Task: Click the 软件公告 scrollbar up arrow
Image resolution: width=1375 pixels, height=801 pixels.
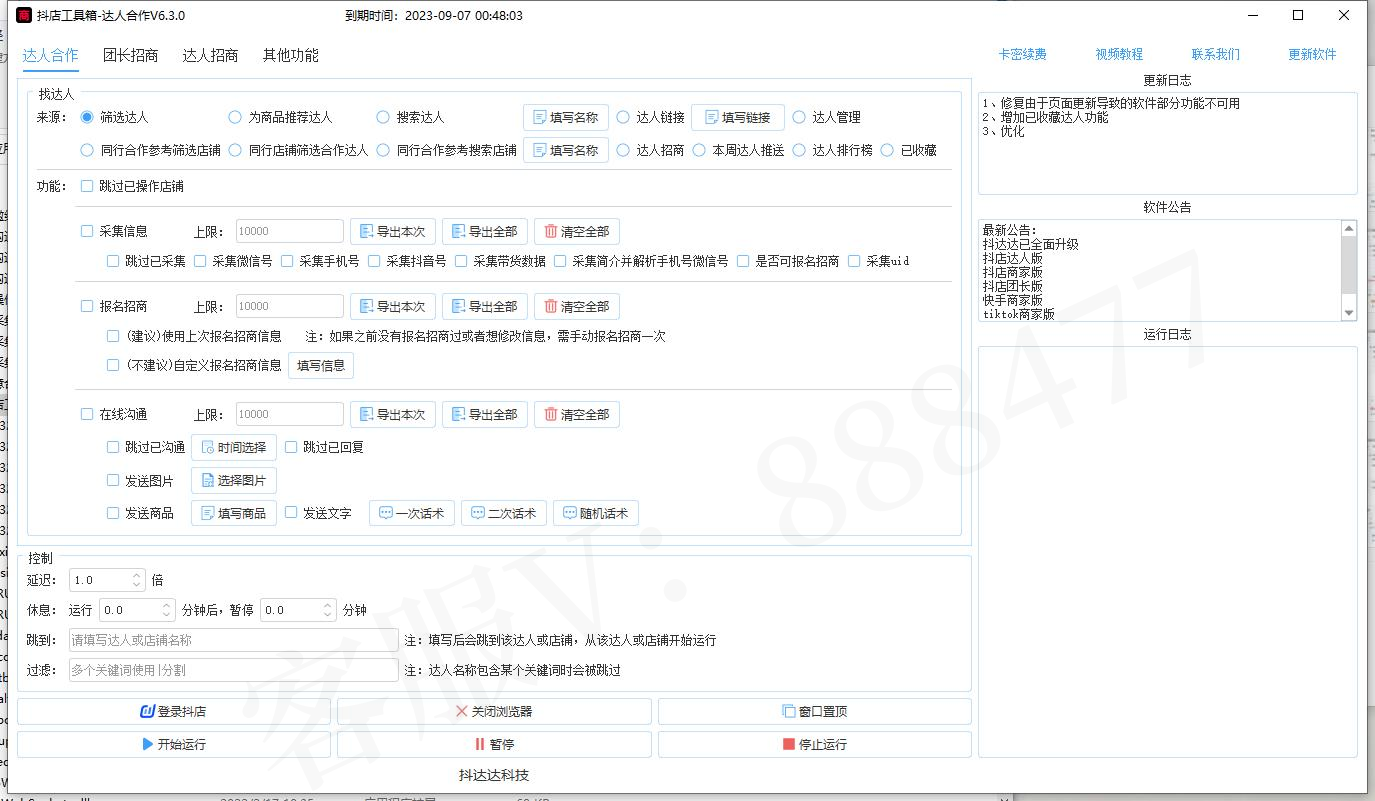Action: 1349,228
